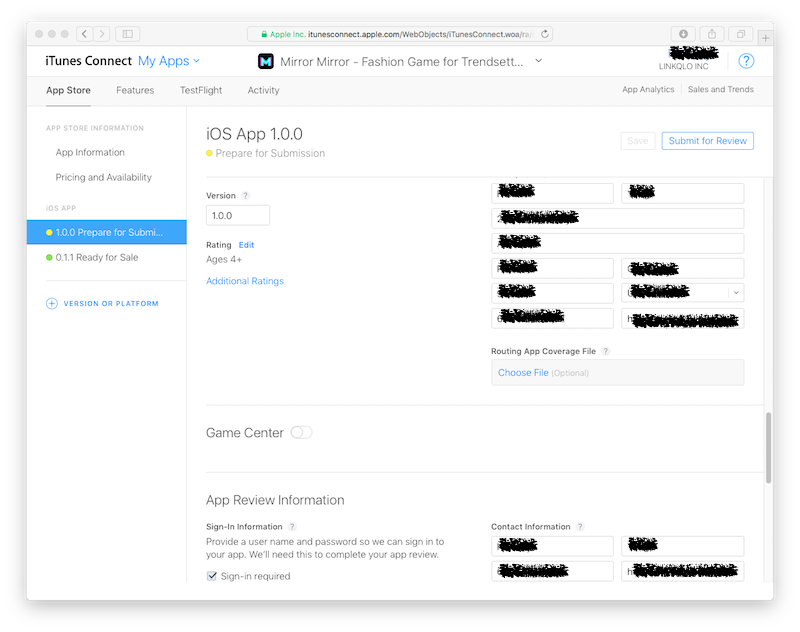Image resolution: width=800 pixels, height=632 pixels.
Task: Open the Additional Ratings link
Action: pyautogui.click(x=245, y=281)
